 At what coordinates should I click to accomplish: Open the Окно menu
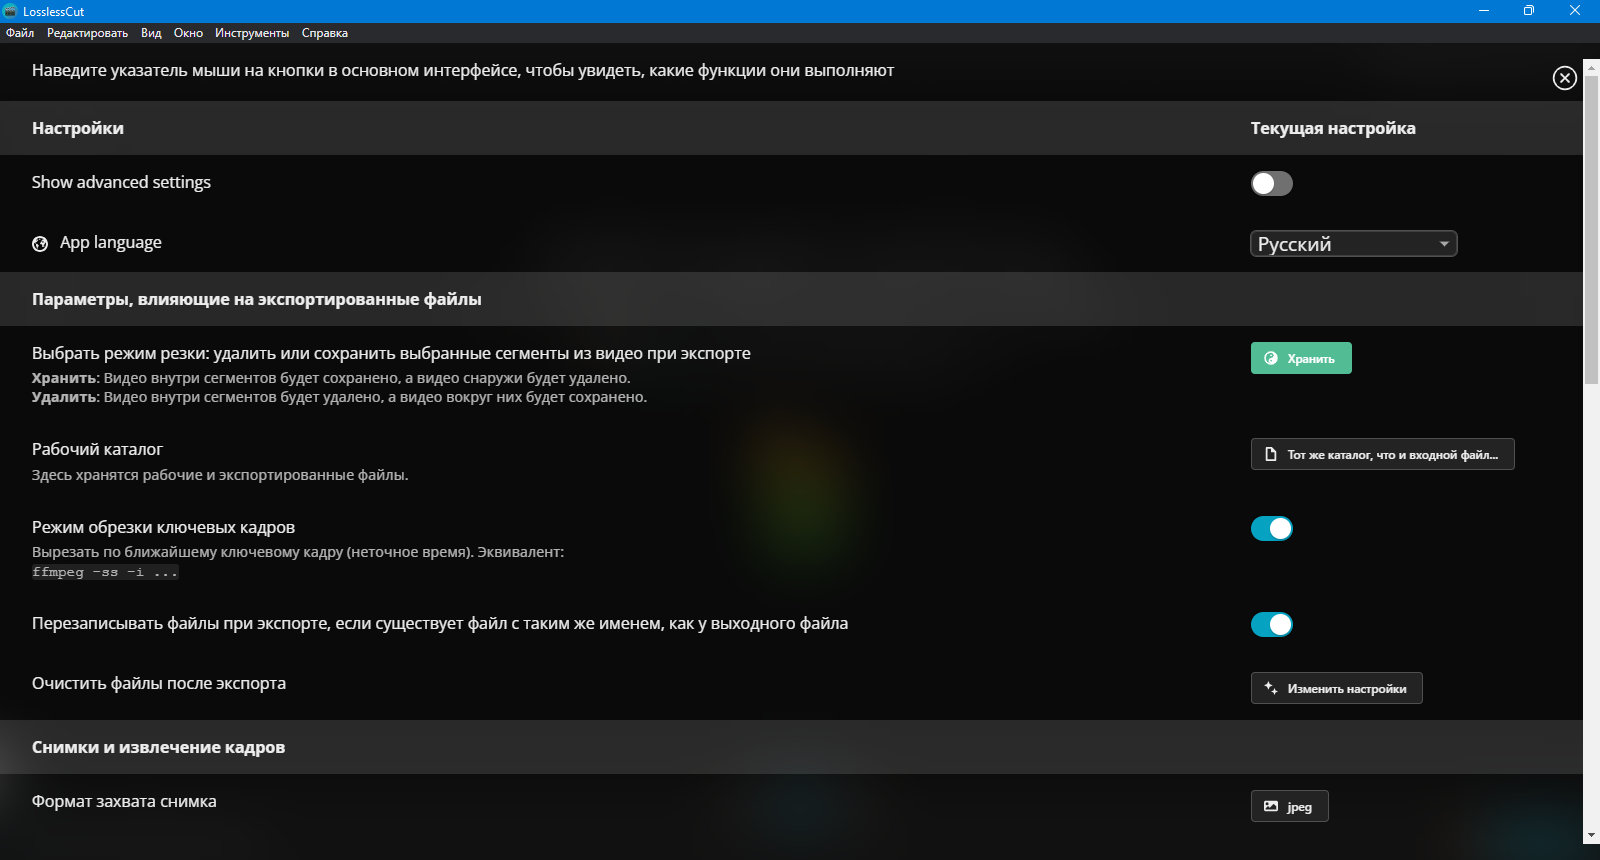pyautogui.click(x=188, y=33)
